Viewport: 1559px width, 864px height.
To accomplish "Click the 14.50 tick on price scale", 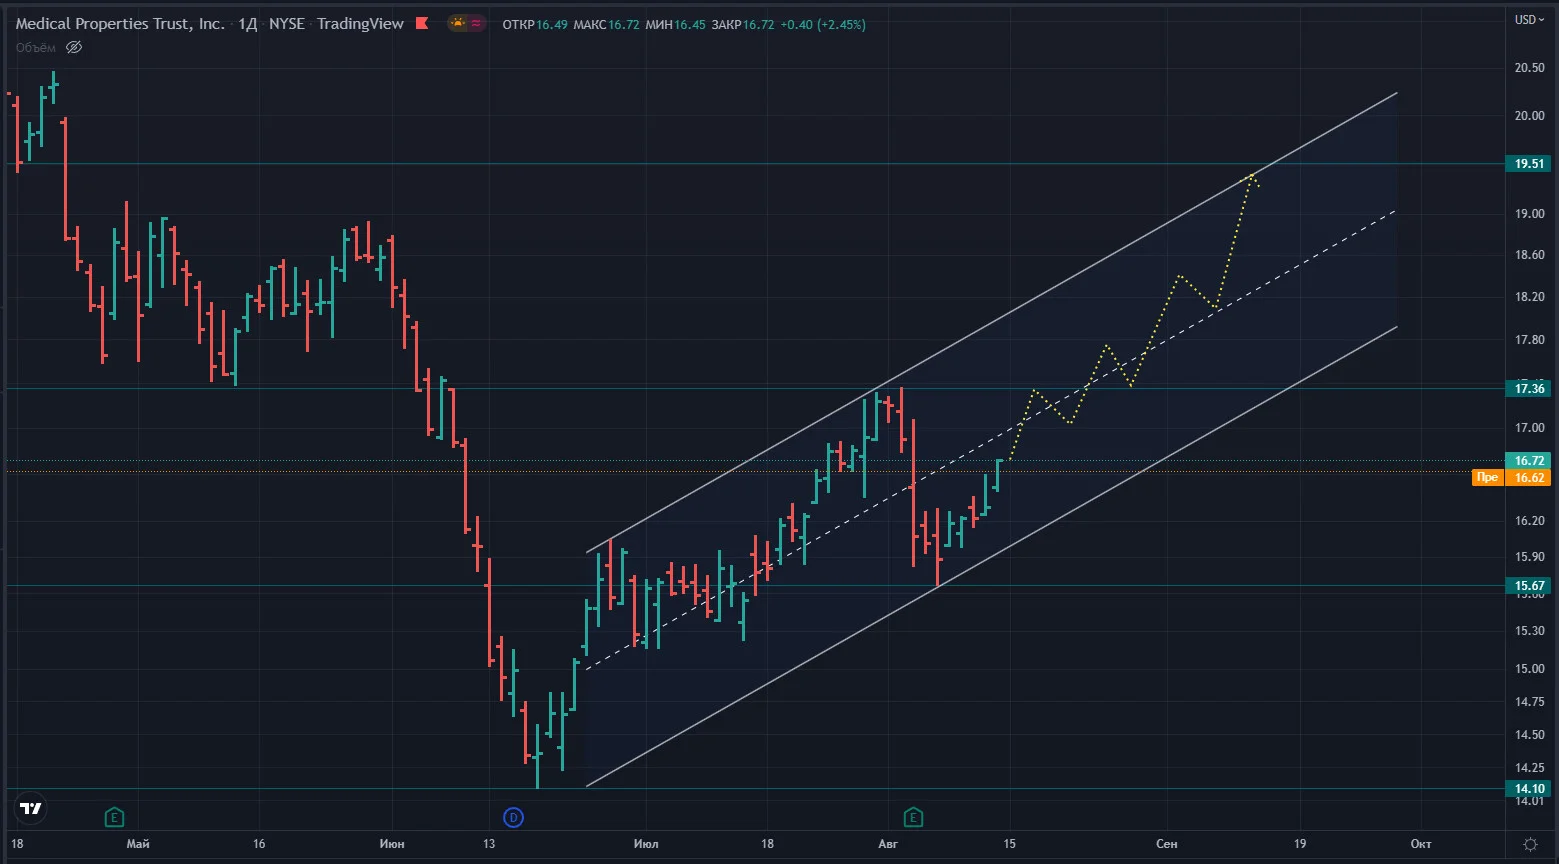I will pos(1529,735).
